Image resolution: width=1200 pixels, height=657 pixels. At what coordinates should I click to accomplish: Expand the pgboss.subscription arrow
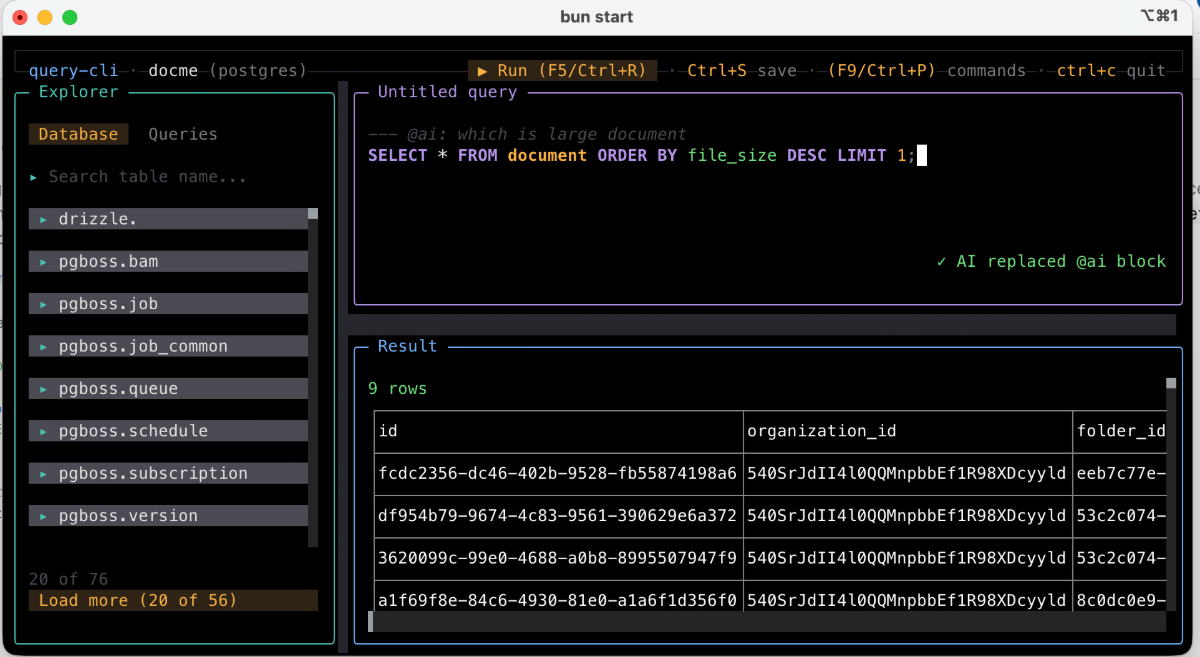44,474
